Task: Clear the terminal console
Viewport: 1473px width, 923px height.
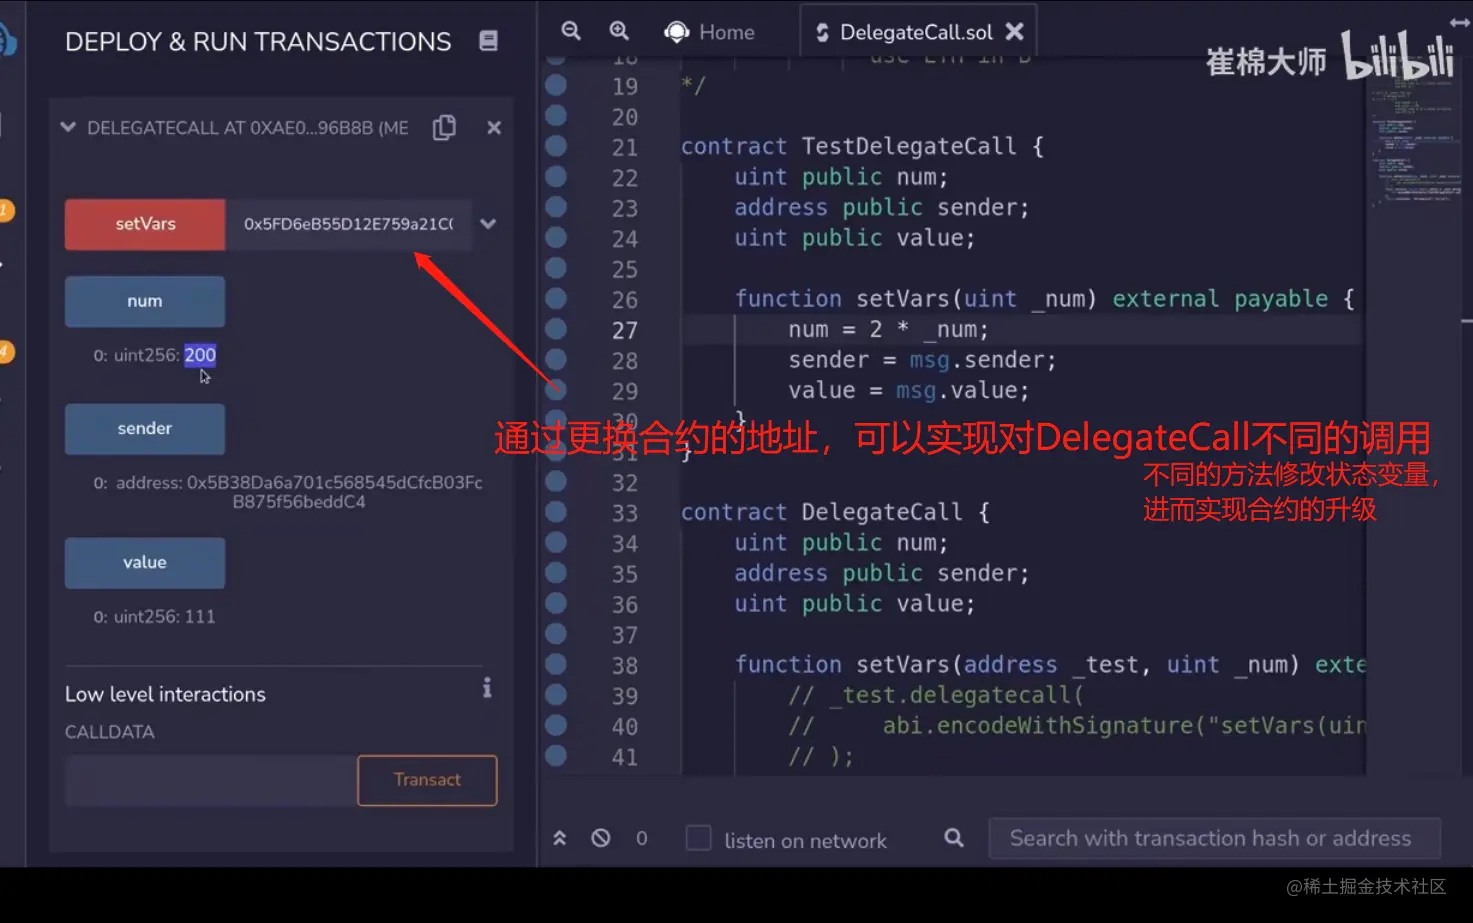Action: click(601, 838)
